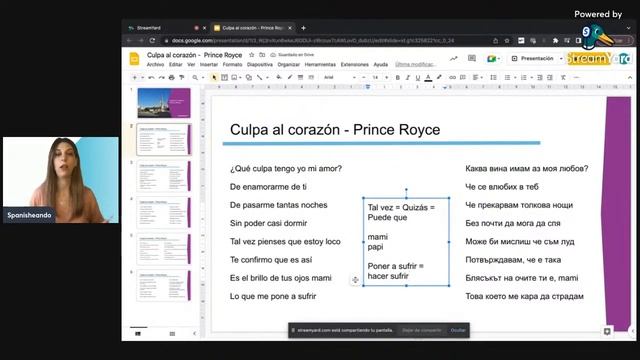Click the increase indent icon
The width and height of the screenshot is (640, 360).
pyautogui.click(x=550, y=78)
